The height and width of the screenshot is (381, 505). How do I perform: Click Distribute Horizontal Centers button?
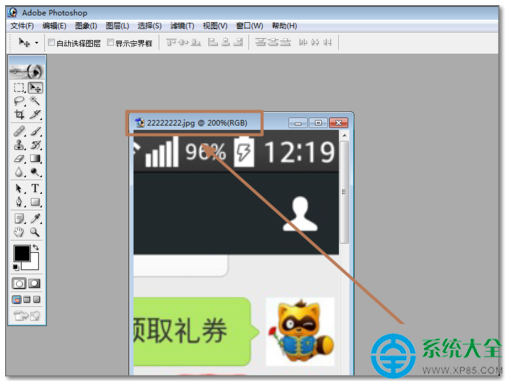click(315, 42)
